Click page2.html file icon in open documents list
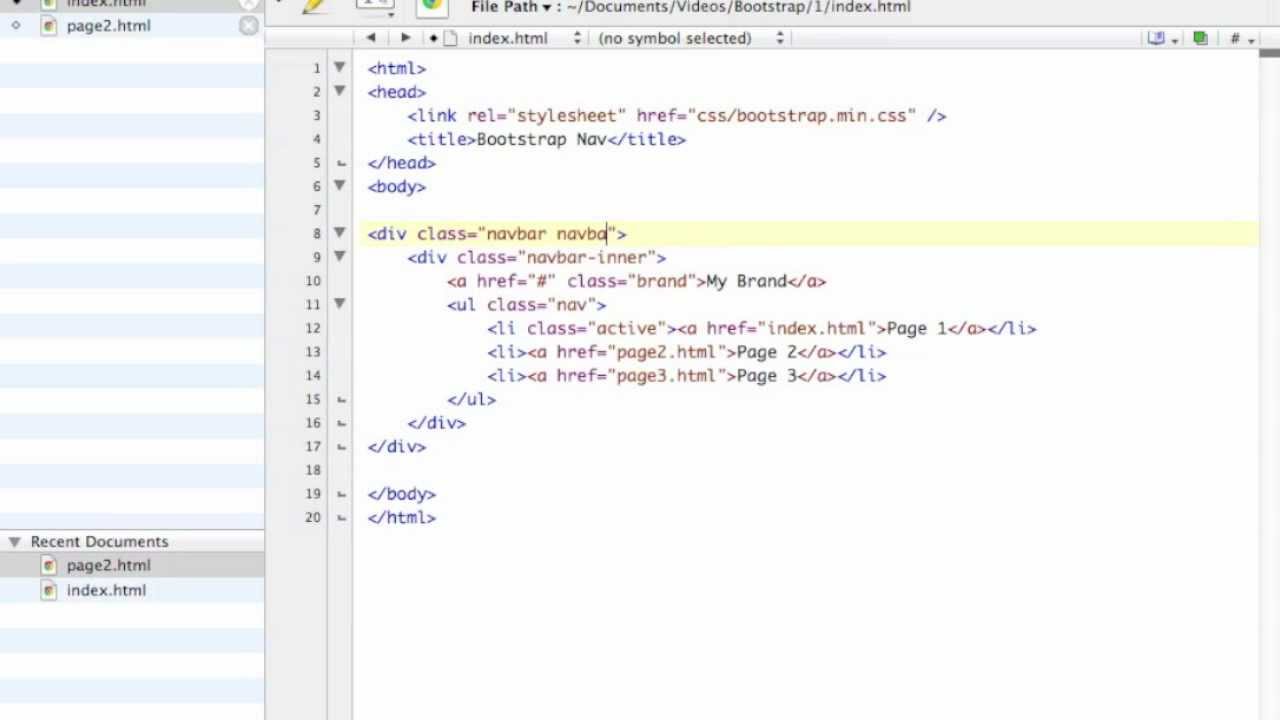This screenshot has height=720, width=1280. (x=48, y=26)
